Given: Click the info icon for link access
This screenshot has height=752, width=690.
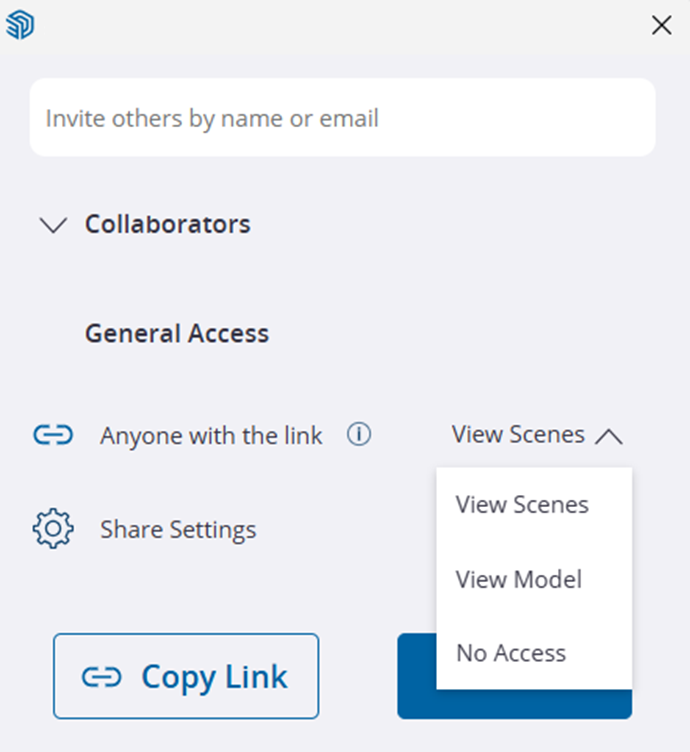Looking at the screenshot, I should click(x=359, y=435).
